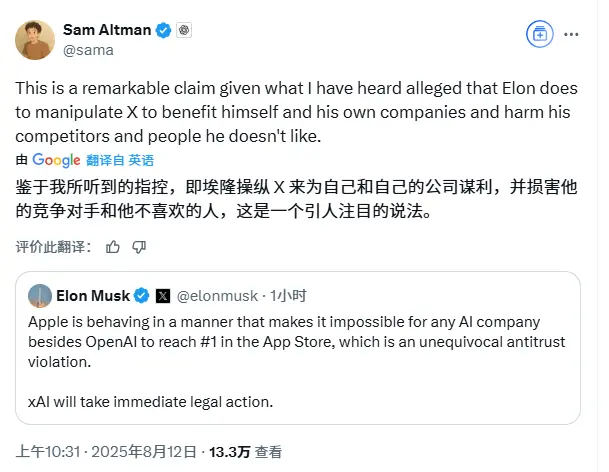Image resolution: width=609 pixels, height=472 pixels.
Task: Rate the translation with thumbs up
Action: pos(113,246)
